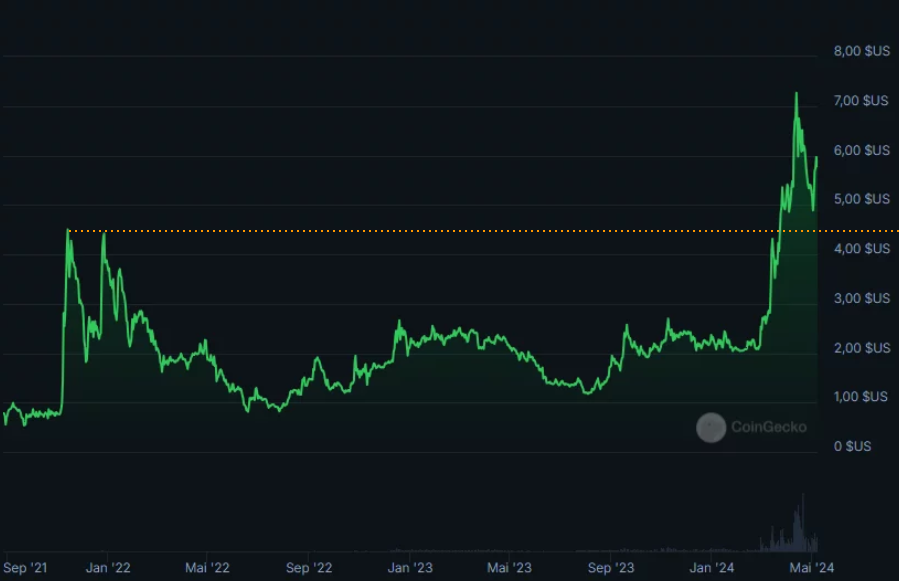The width and height of the screenshot is (899, 581).
Task: Select the Jan '24 date label
Action: 712,568
